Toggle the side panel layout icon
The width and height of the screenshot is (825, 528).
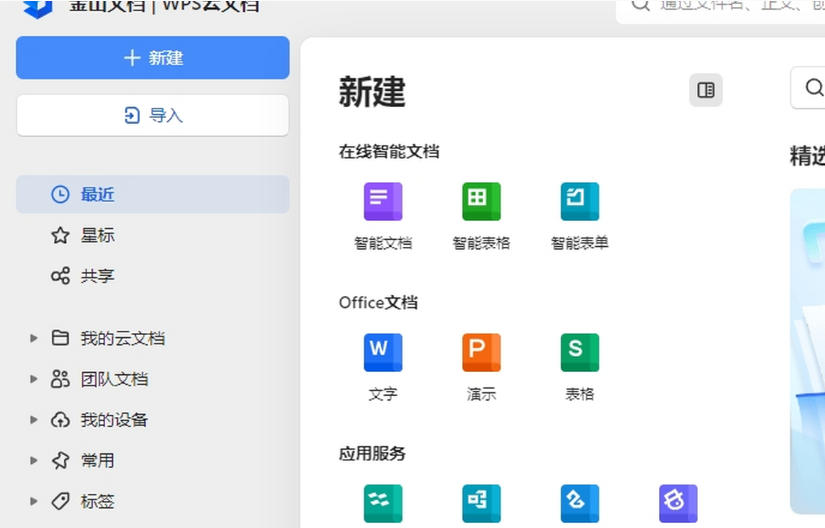click(706, 90)
